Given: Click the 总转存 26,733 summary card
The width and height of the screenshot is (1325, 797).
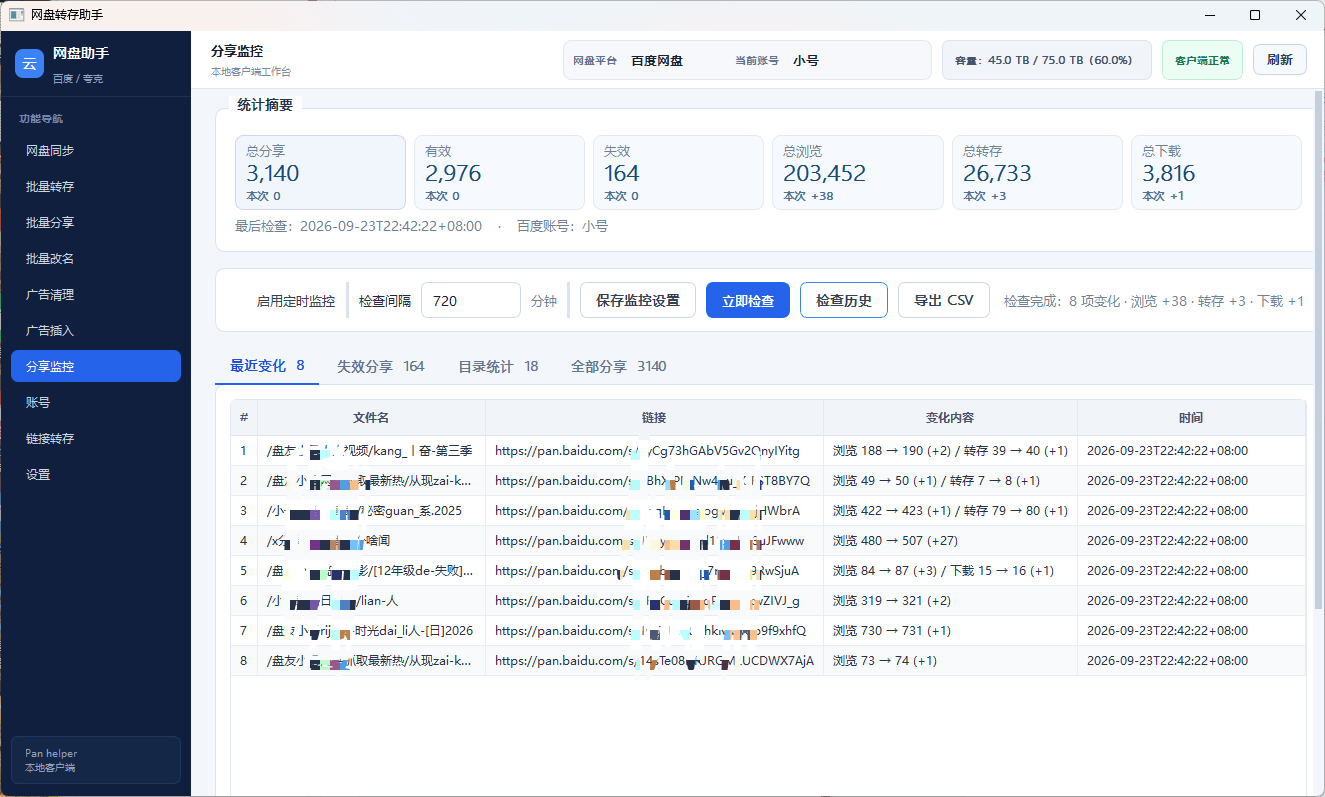Looking at the screenshot, I should pos(1037,172).
